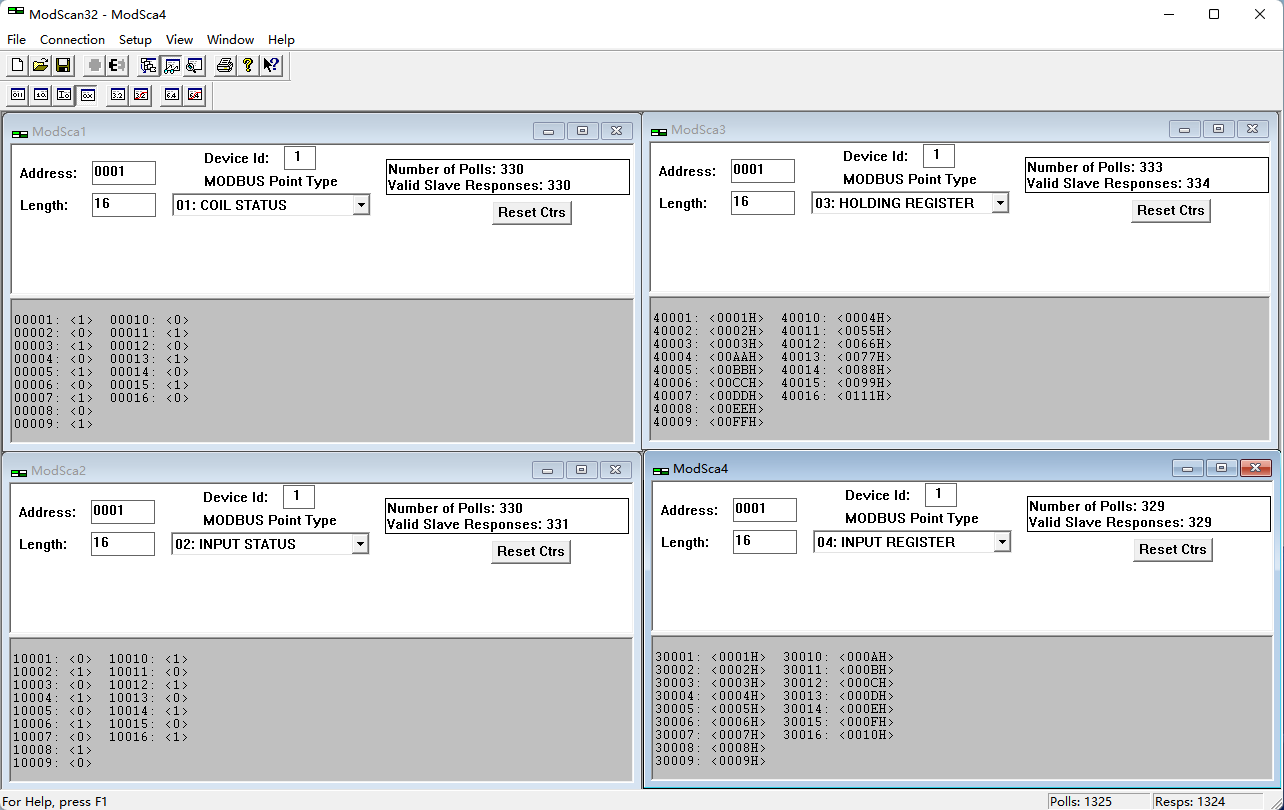Minimize the ModSca3 child window

click(1186, 129)
